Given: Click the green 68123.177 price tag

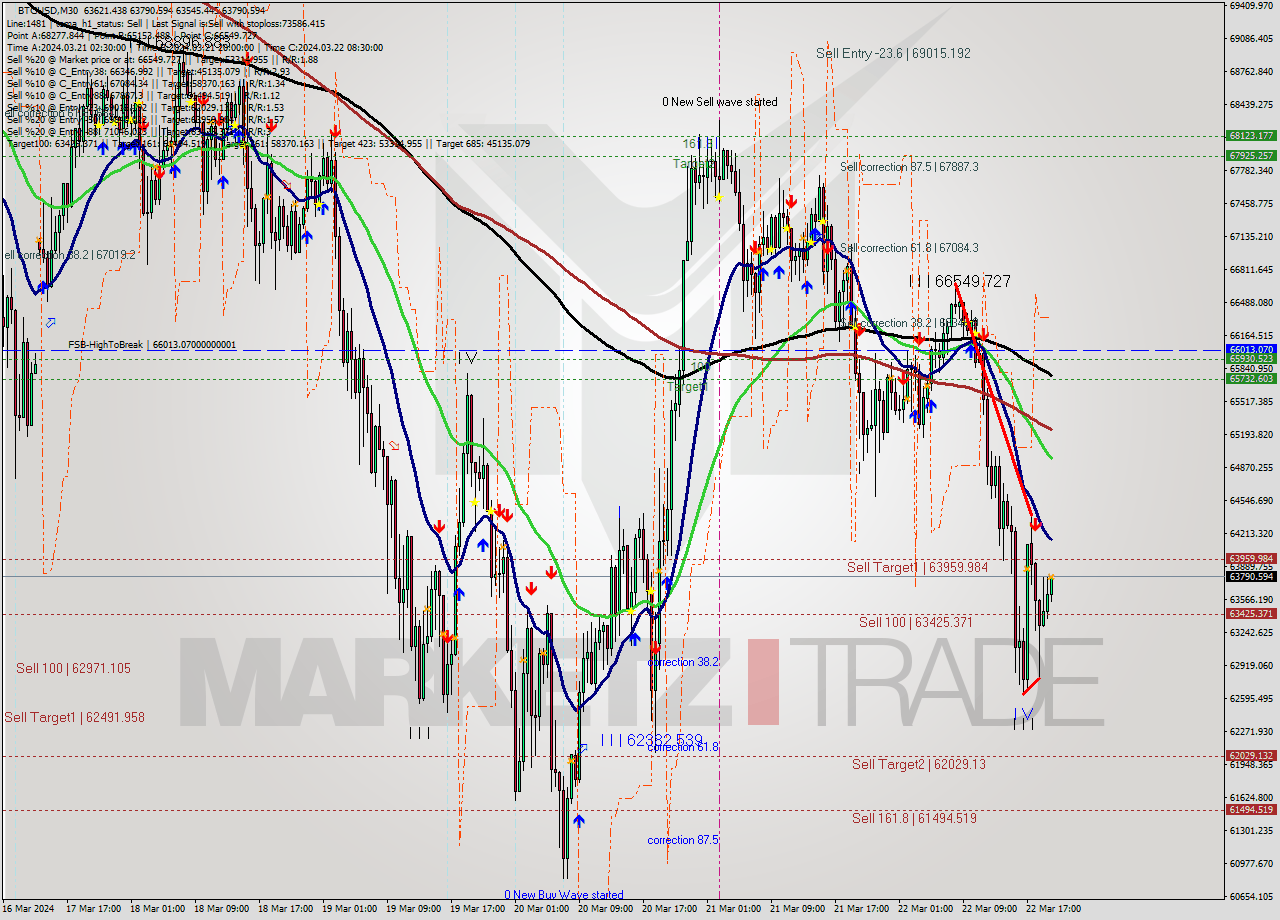Looking at the screenshot, I should pos(1250,135).
